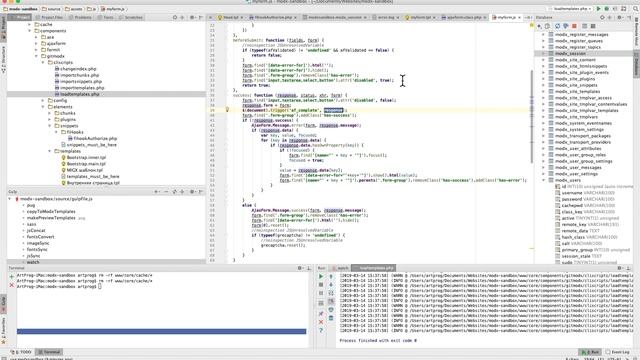The height and width of the screenshot is (360, 640).
Task: Open the Problems view tab
Action: [80, 18]
